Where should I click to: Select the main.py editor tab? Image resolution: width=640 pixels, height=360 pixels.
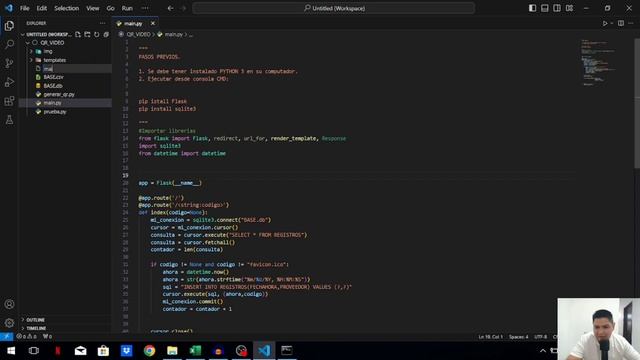(x=133, y=24)
